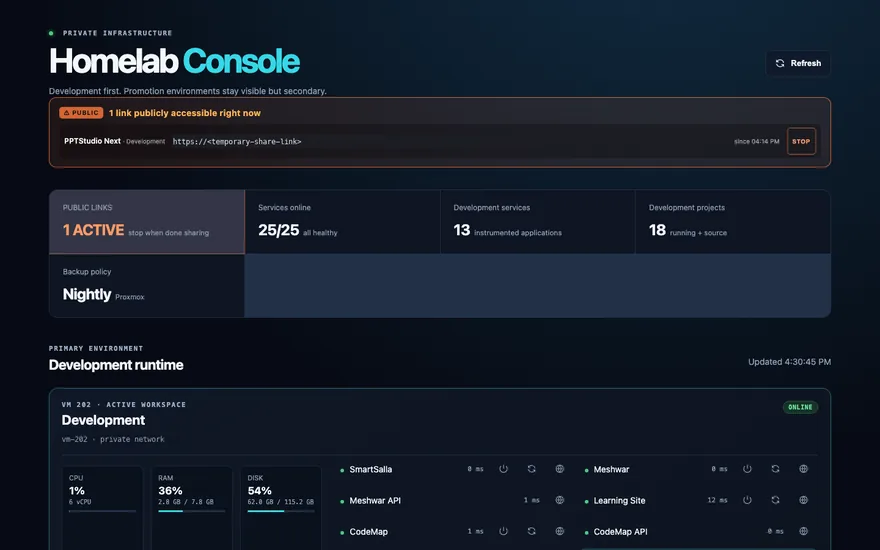Restart the Meshwar service
880x550 pixels.
tap(775, 469)
